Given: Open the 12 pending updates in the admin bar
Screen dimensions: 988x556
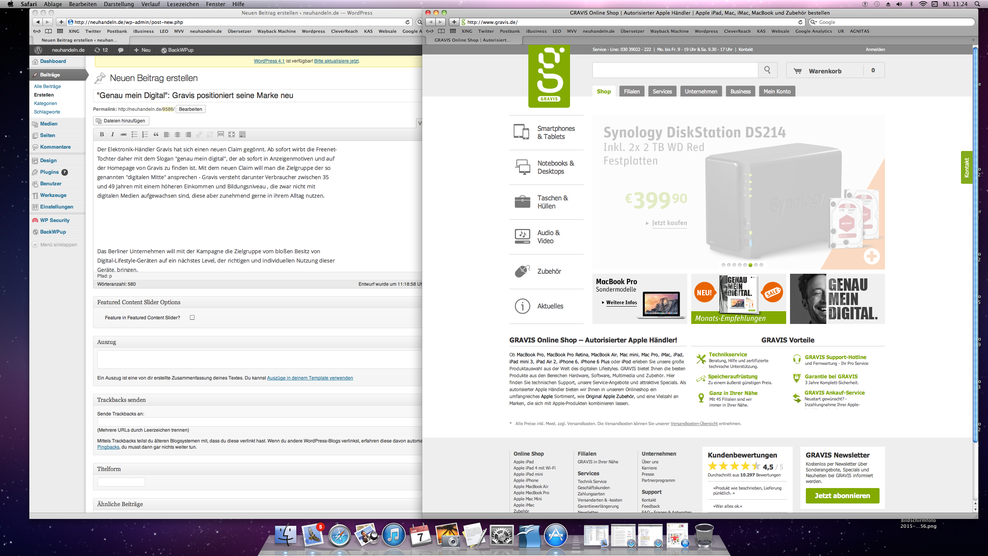Looking at the screenshot, I should click(101, 50).
